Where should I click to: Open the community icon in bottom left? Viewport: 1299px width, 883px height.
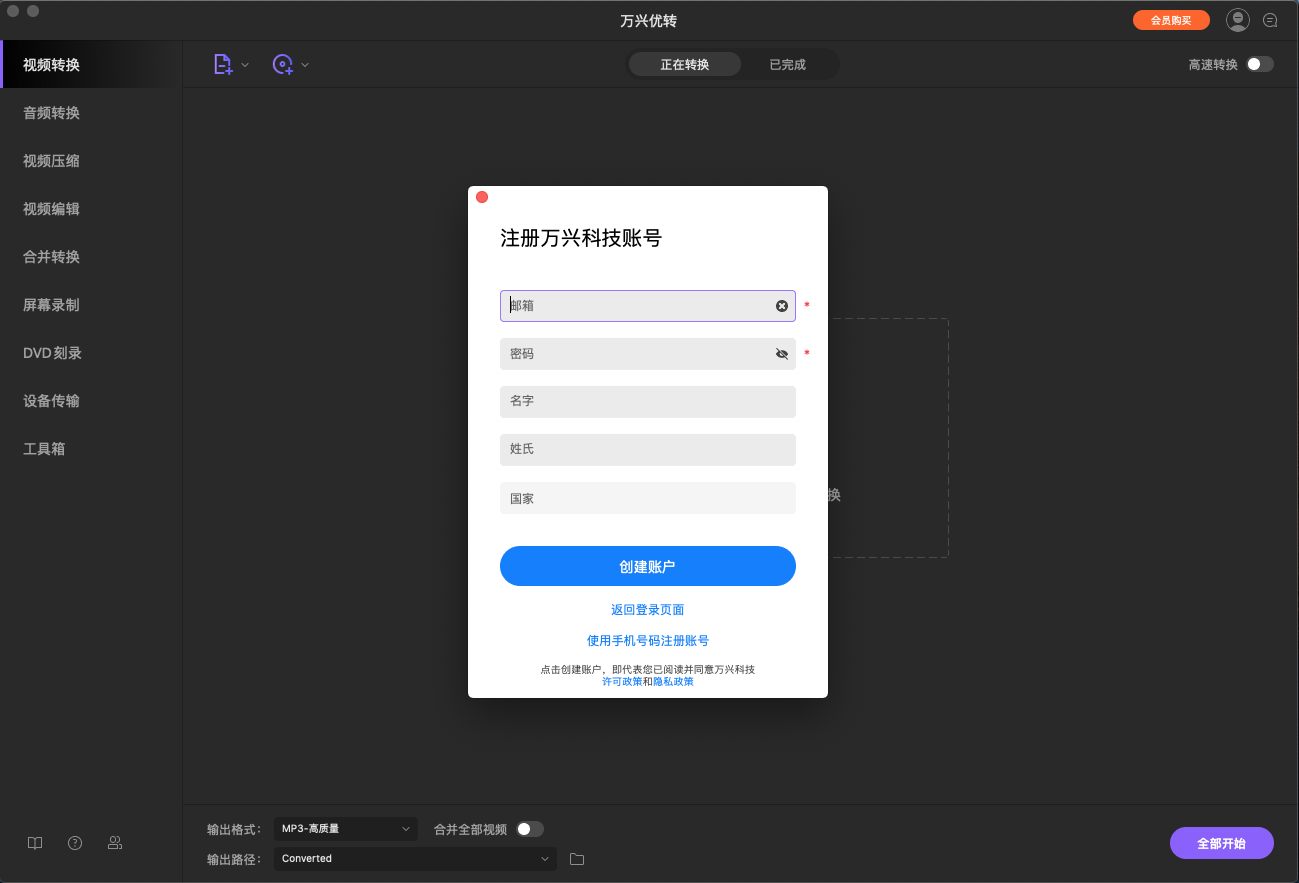coord(114,843)
